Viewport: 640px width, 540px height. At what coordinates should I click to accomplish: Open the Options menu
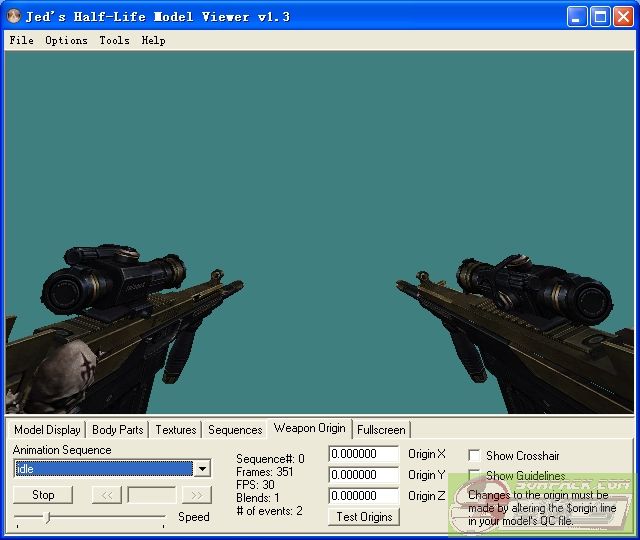click(x=66, y=40)
